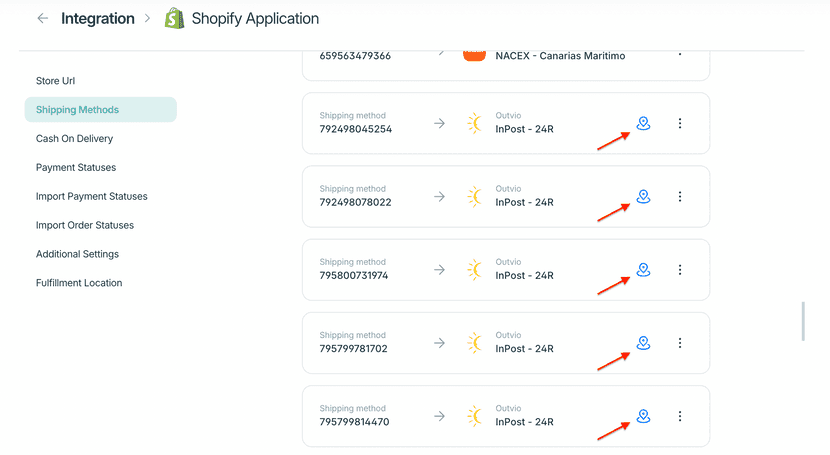Select Cash On Delivery in sidebar
830x455 pixels.
(74, 139)
